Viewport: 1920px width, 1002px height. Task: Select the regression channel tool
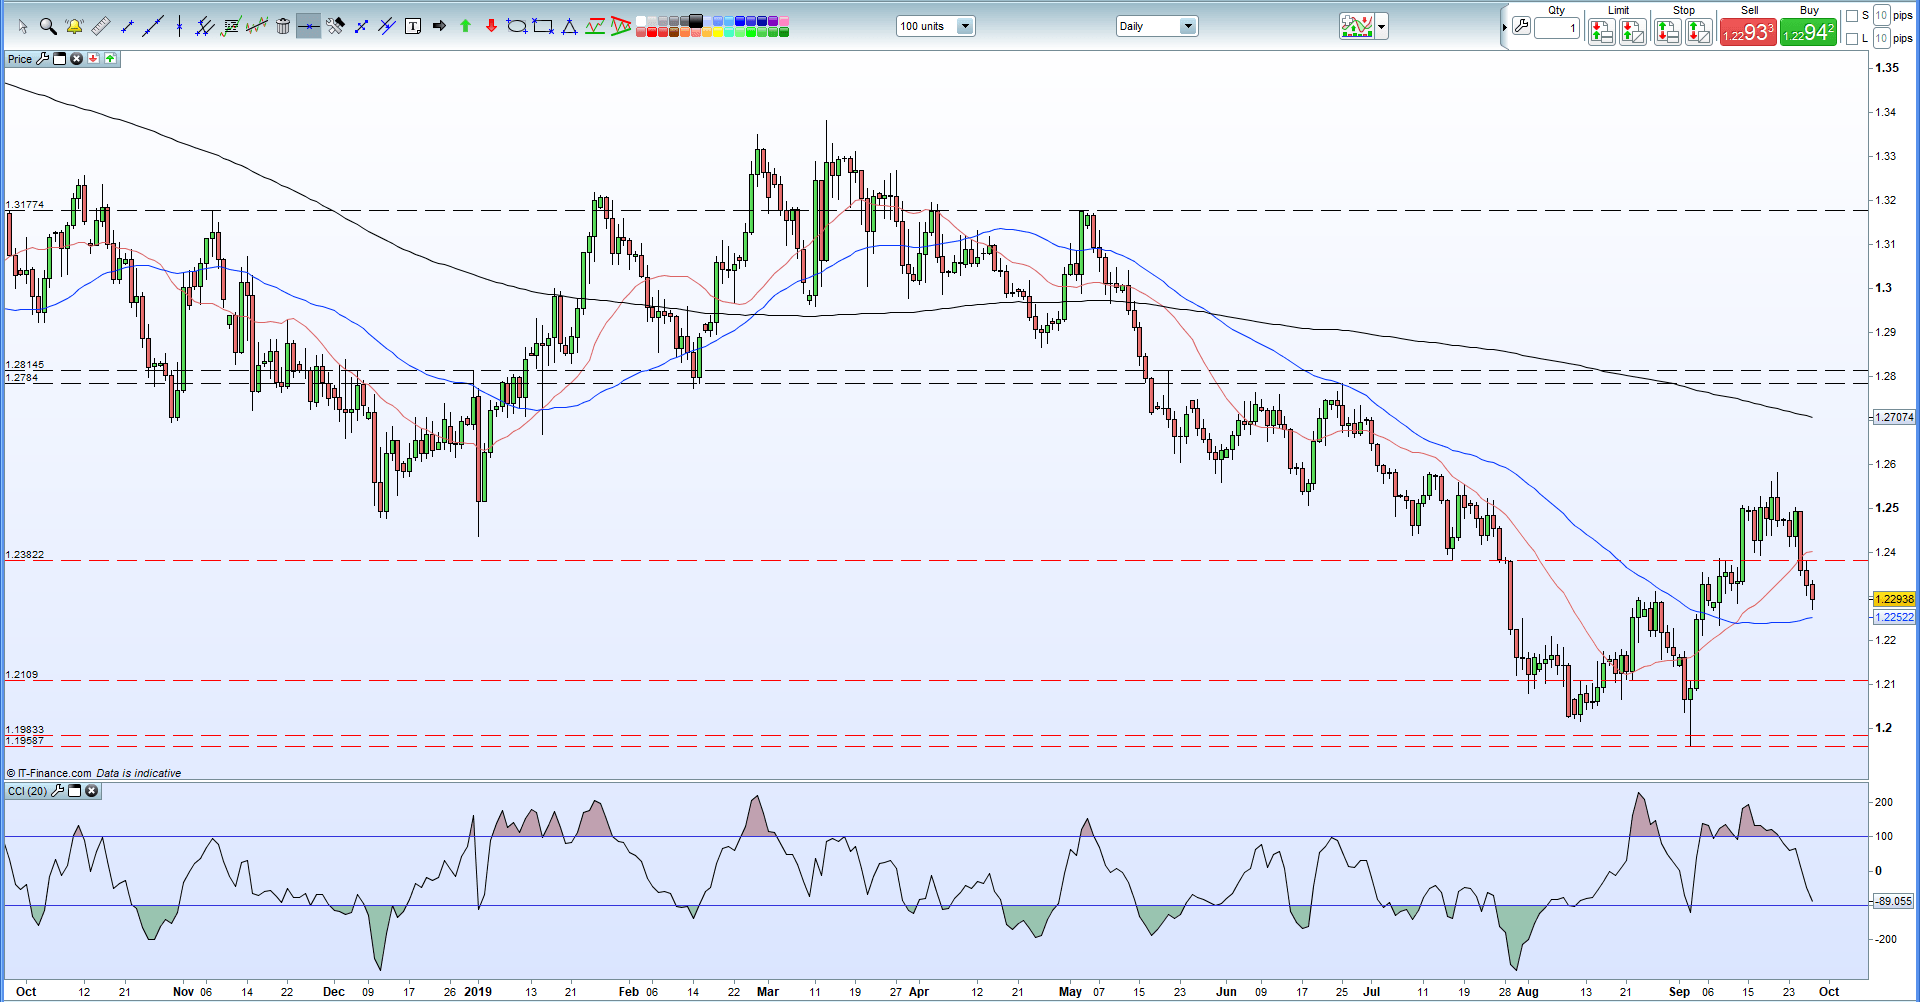point(257,27)
